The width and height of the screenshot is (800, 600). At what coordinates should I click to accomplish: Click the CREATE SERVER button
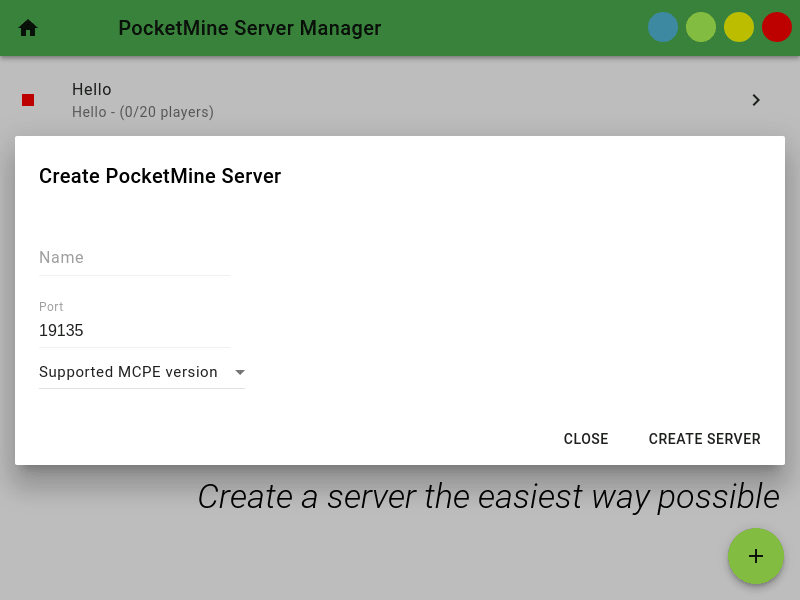click(704, 439)
